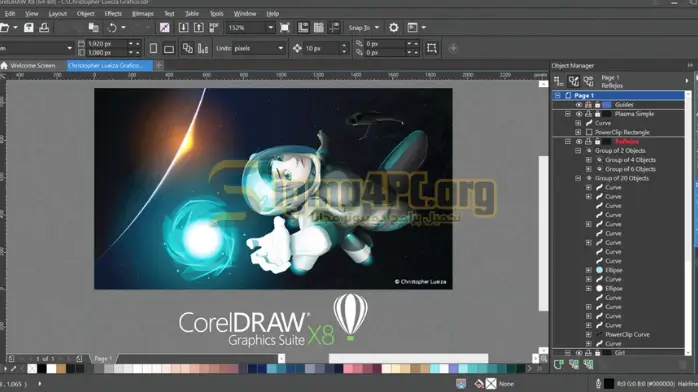Viewport: 698px width, 392px height.
Task: Click the Undo arrow icon
Action: (112, 28)
